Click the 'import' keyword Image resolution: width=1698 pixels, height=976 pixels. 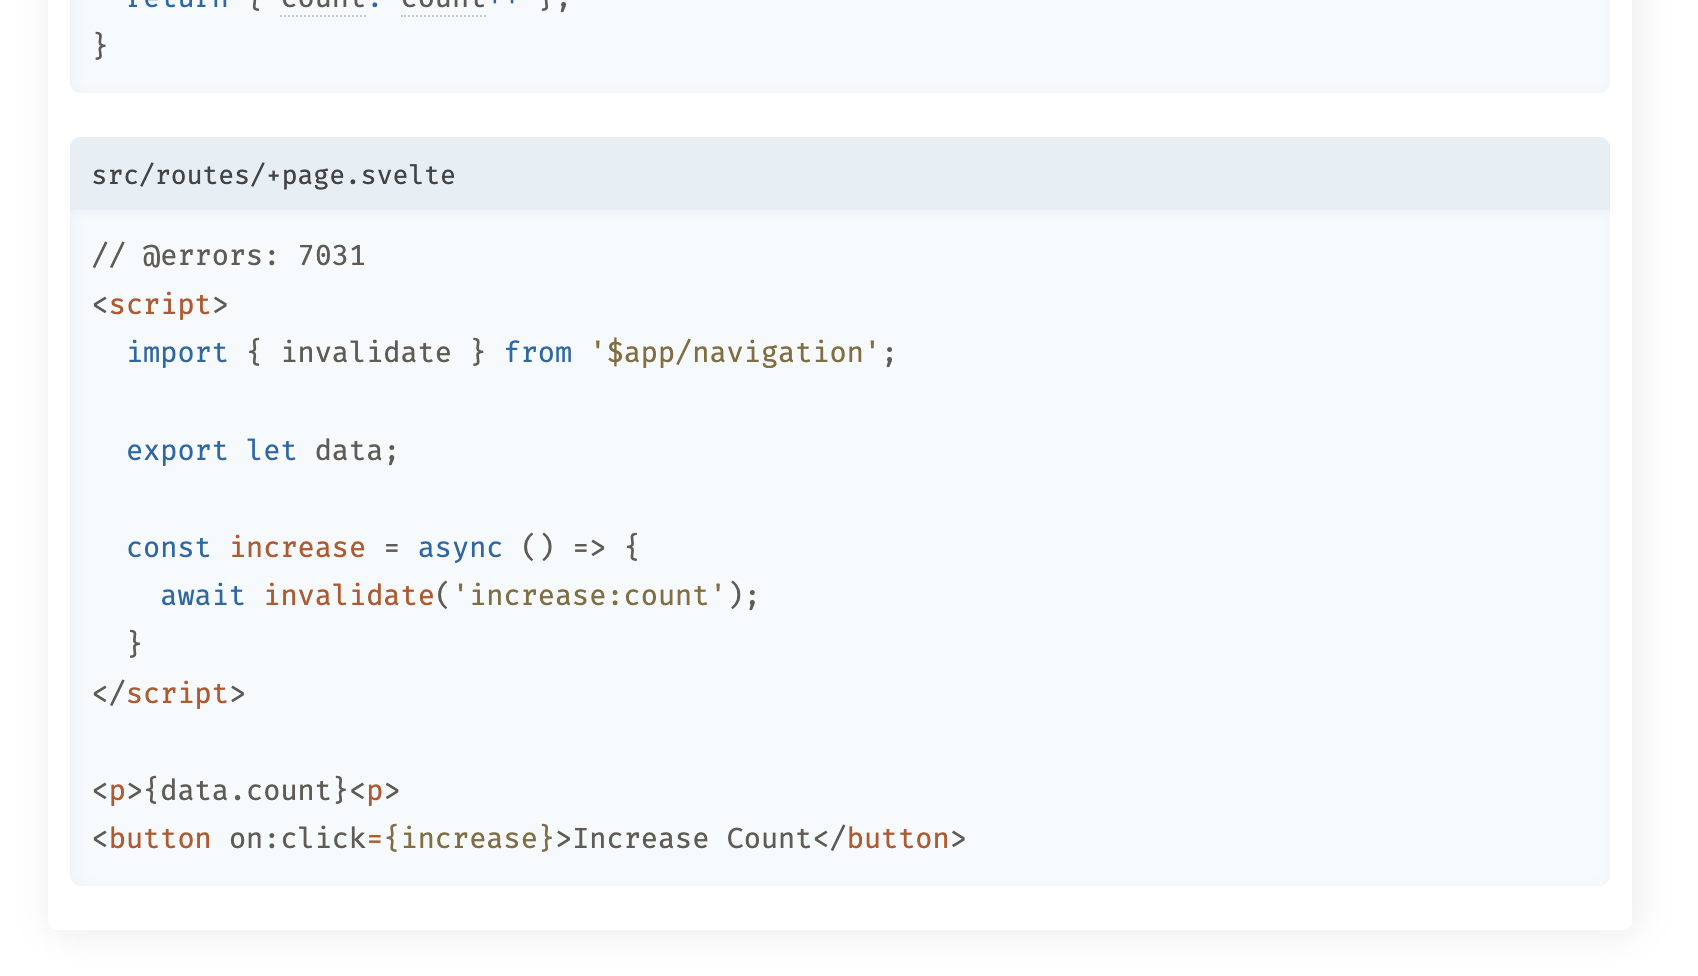pos(177,353)
